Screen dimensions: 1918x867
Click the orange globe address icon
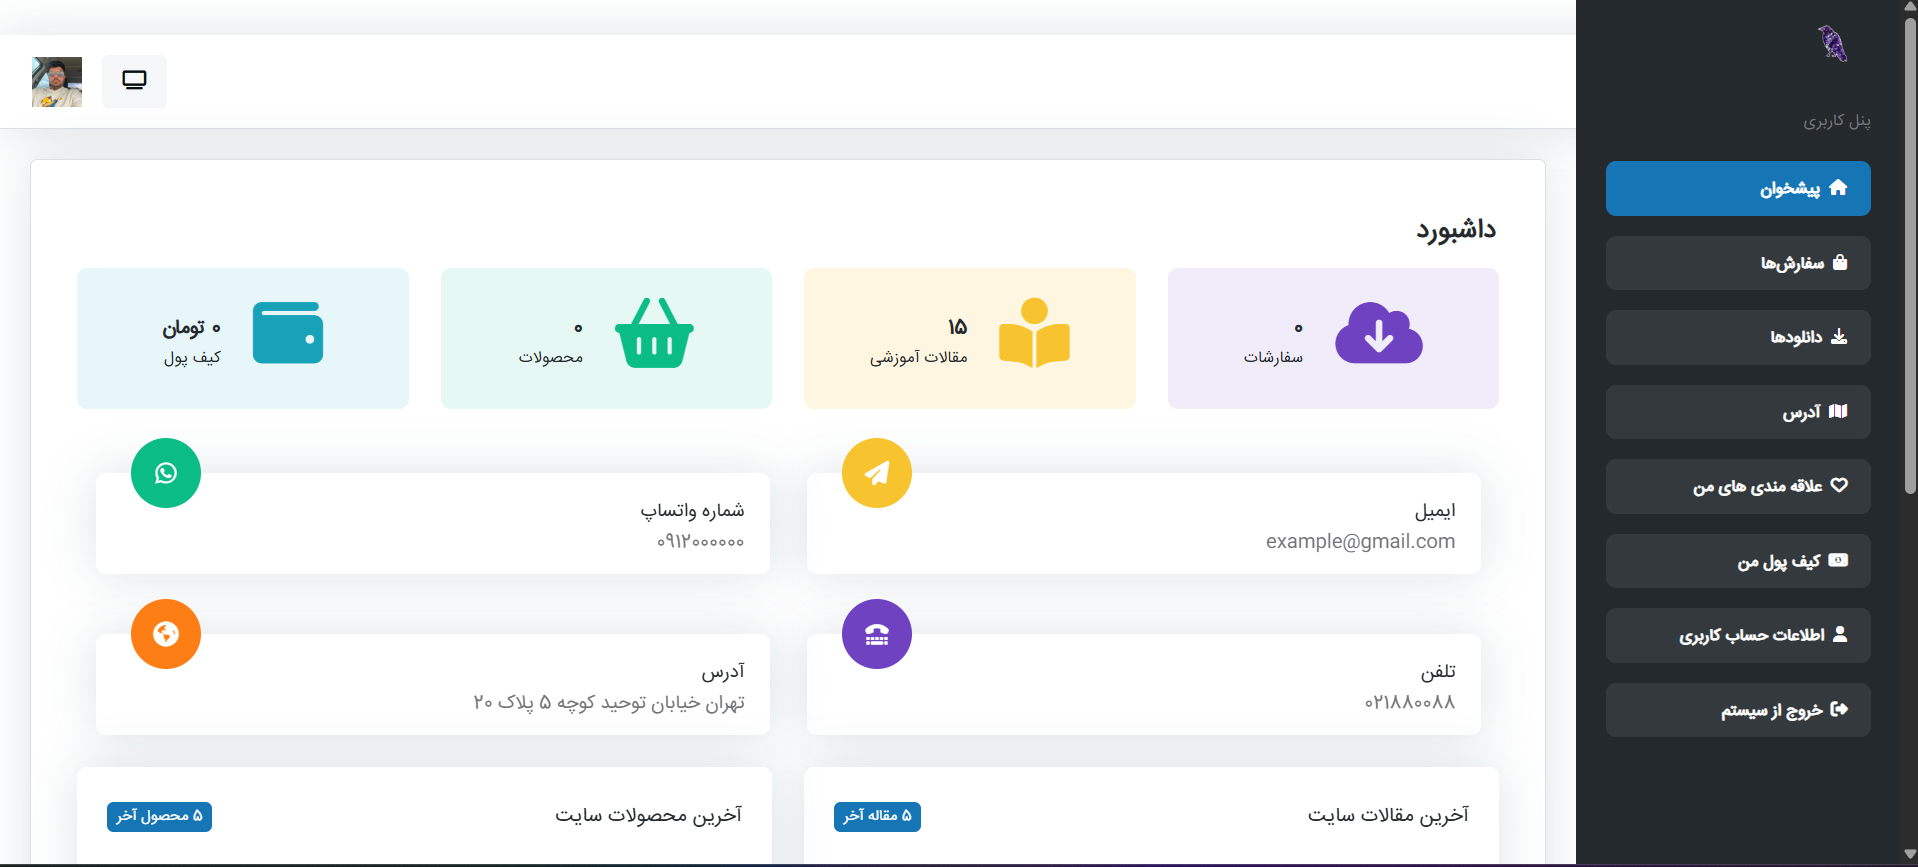(x=166, y=634)
